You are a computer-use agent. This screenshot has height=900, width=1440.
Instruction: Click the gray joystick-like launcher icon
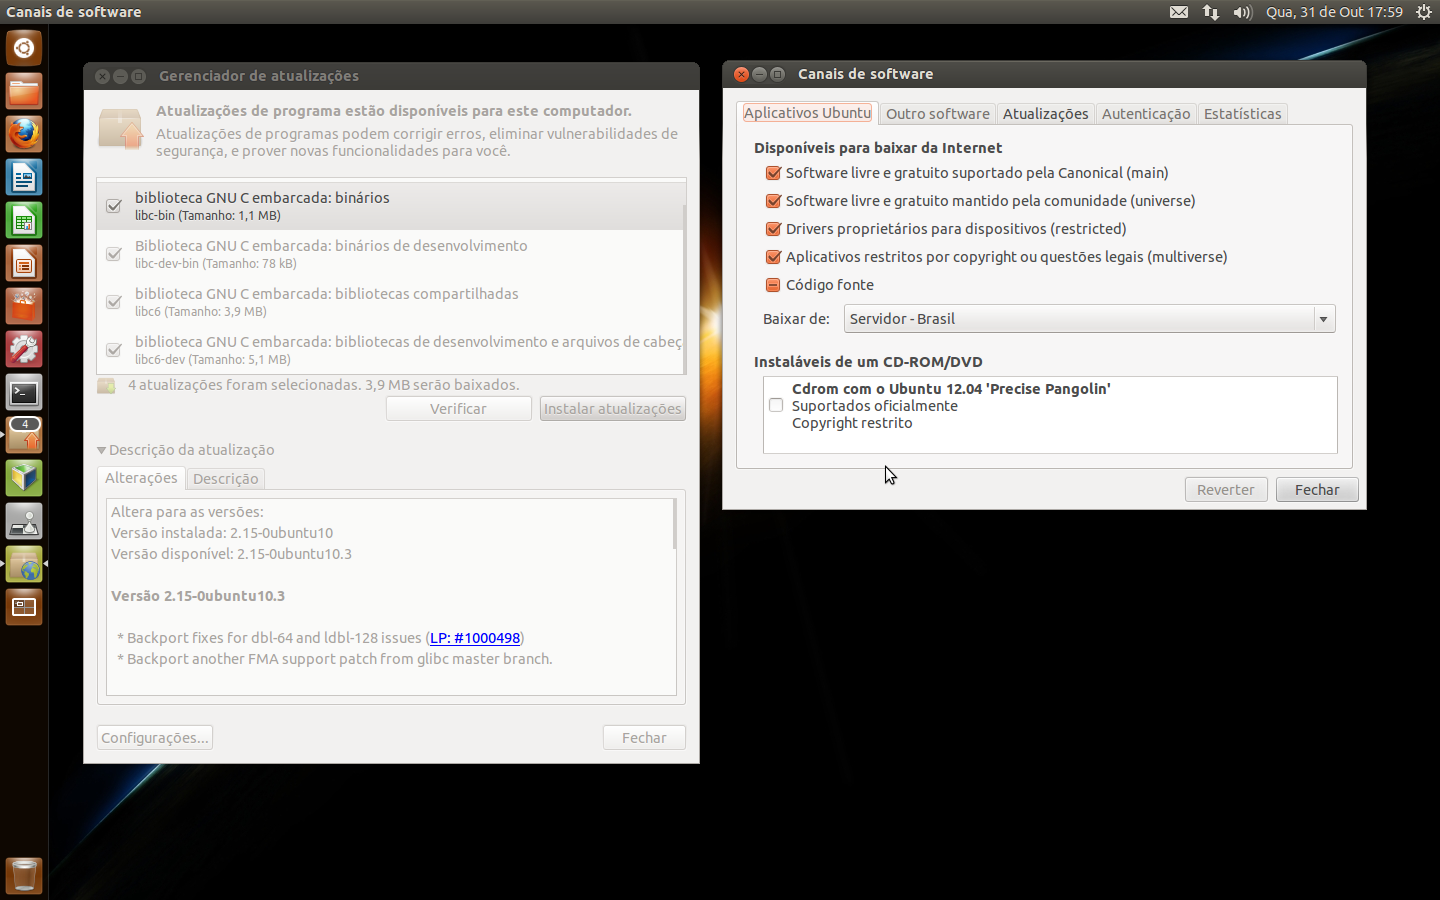24,522
